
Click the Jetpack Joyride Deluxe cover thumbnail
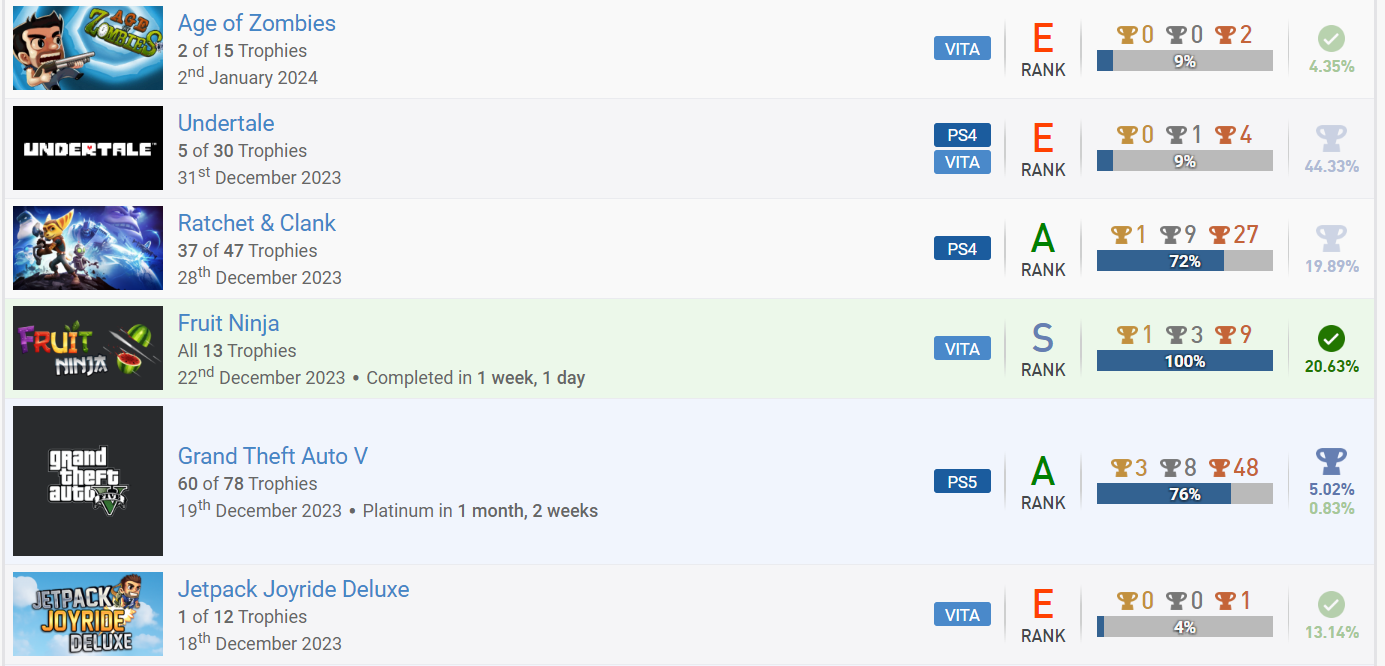(x=88, y=614)
